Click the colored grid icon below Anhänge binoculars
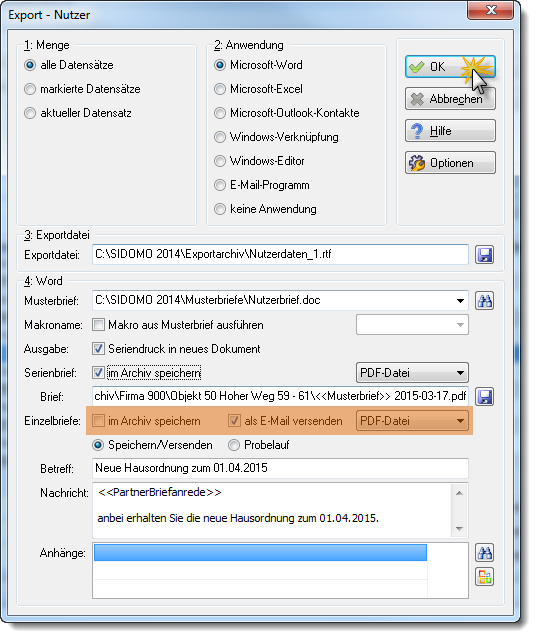The image size is (536, 638). click(484, 577)
